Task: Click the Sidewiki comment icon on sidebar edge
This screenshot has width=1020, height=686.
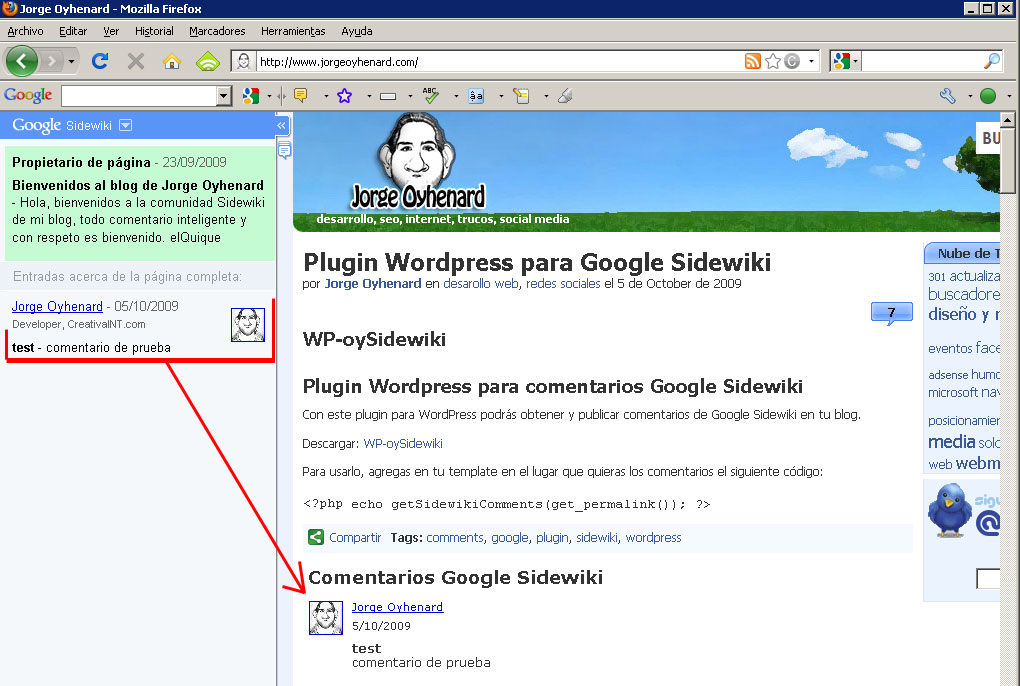Action: 284,151
